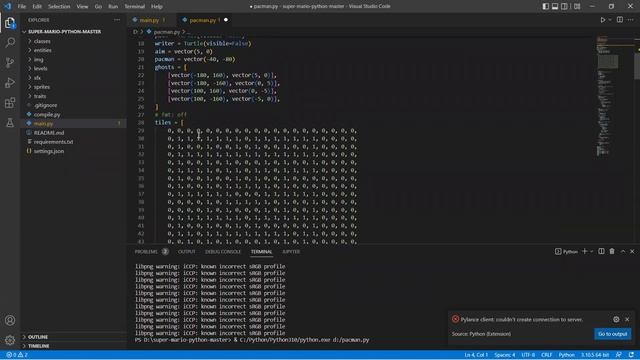Expand the Outline section

point(74,337)
